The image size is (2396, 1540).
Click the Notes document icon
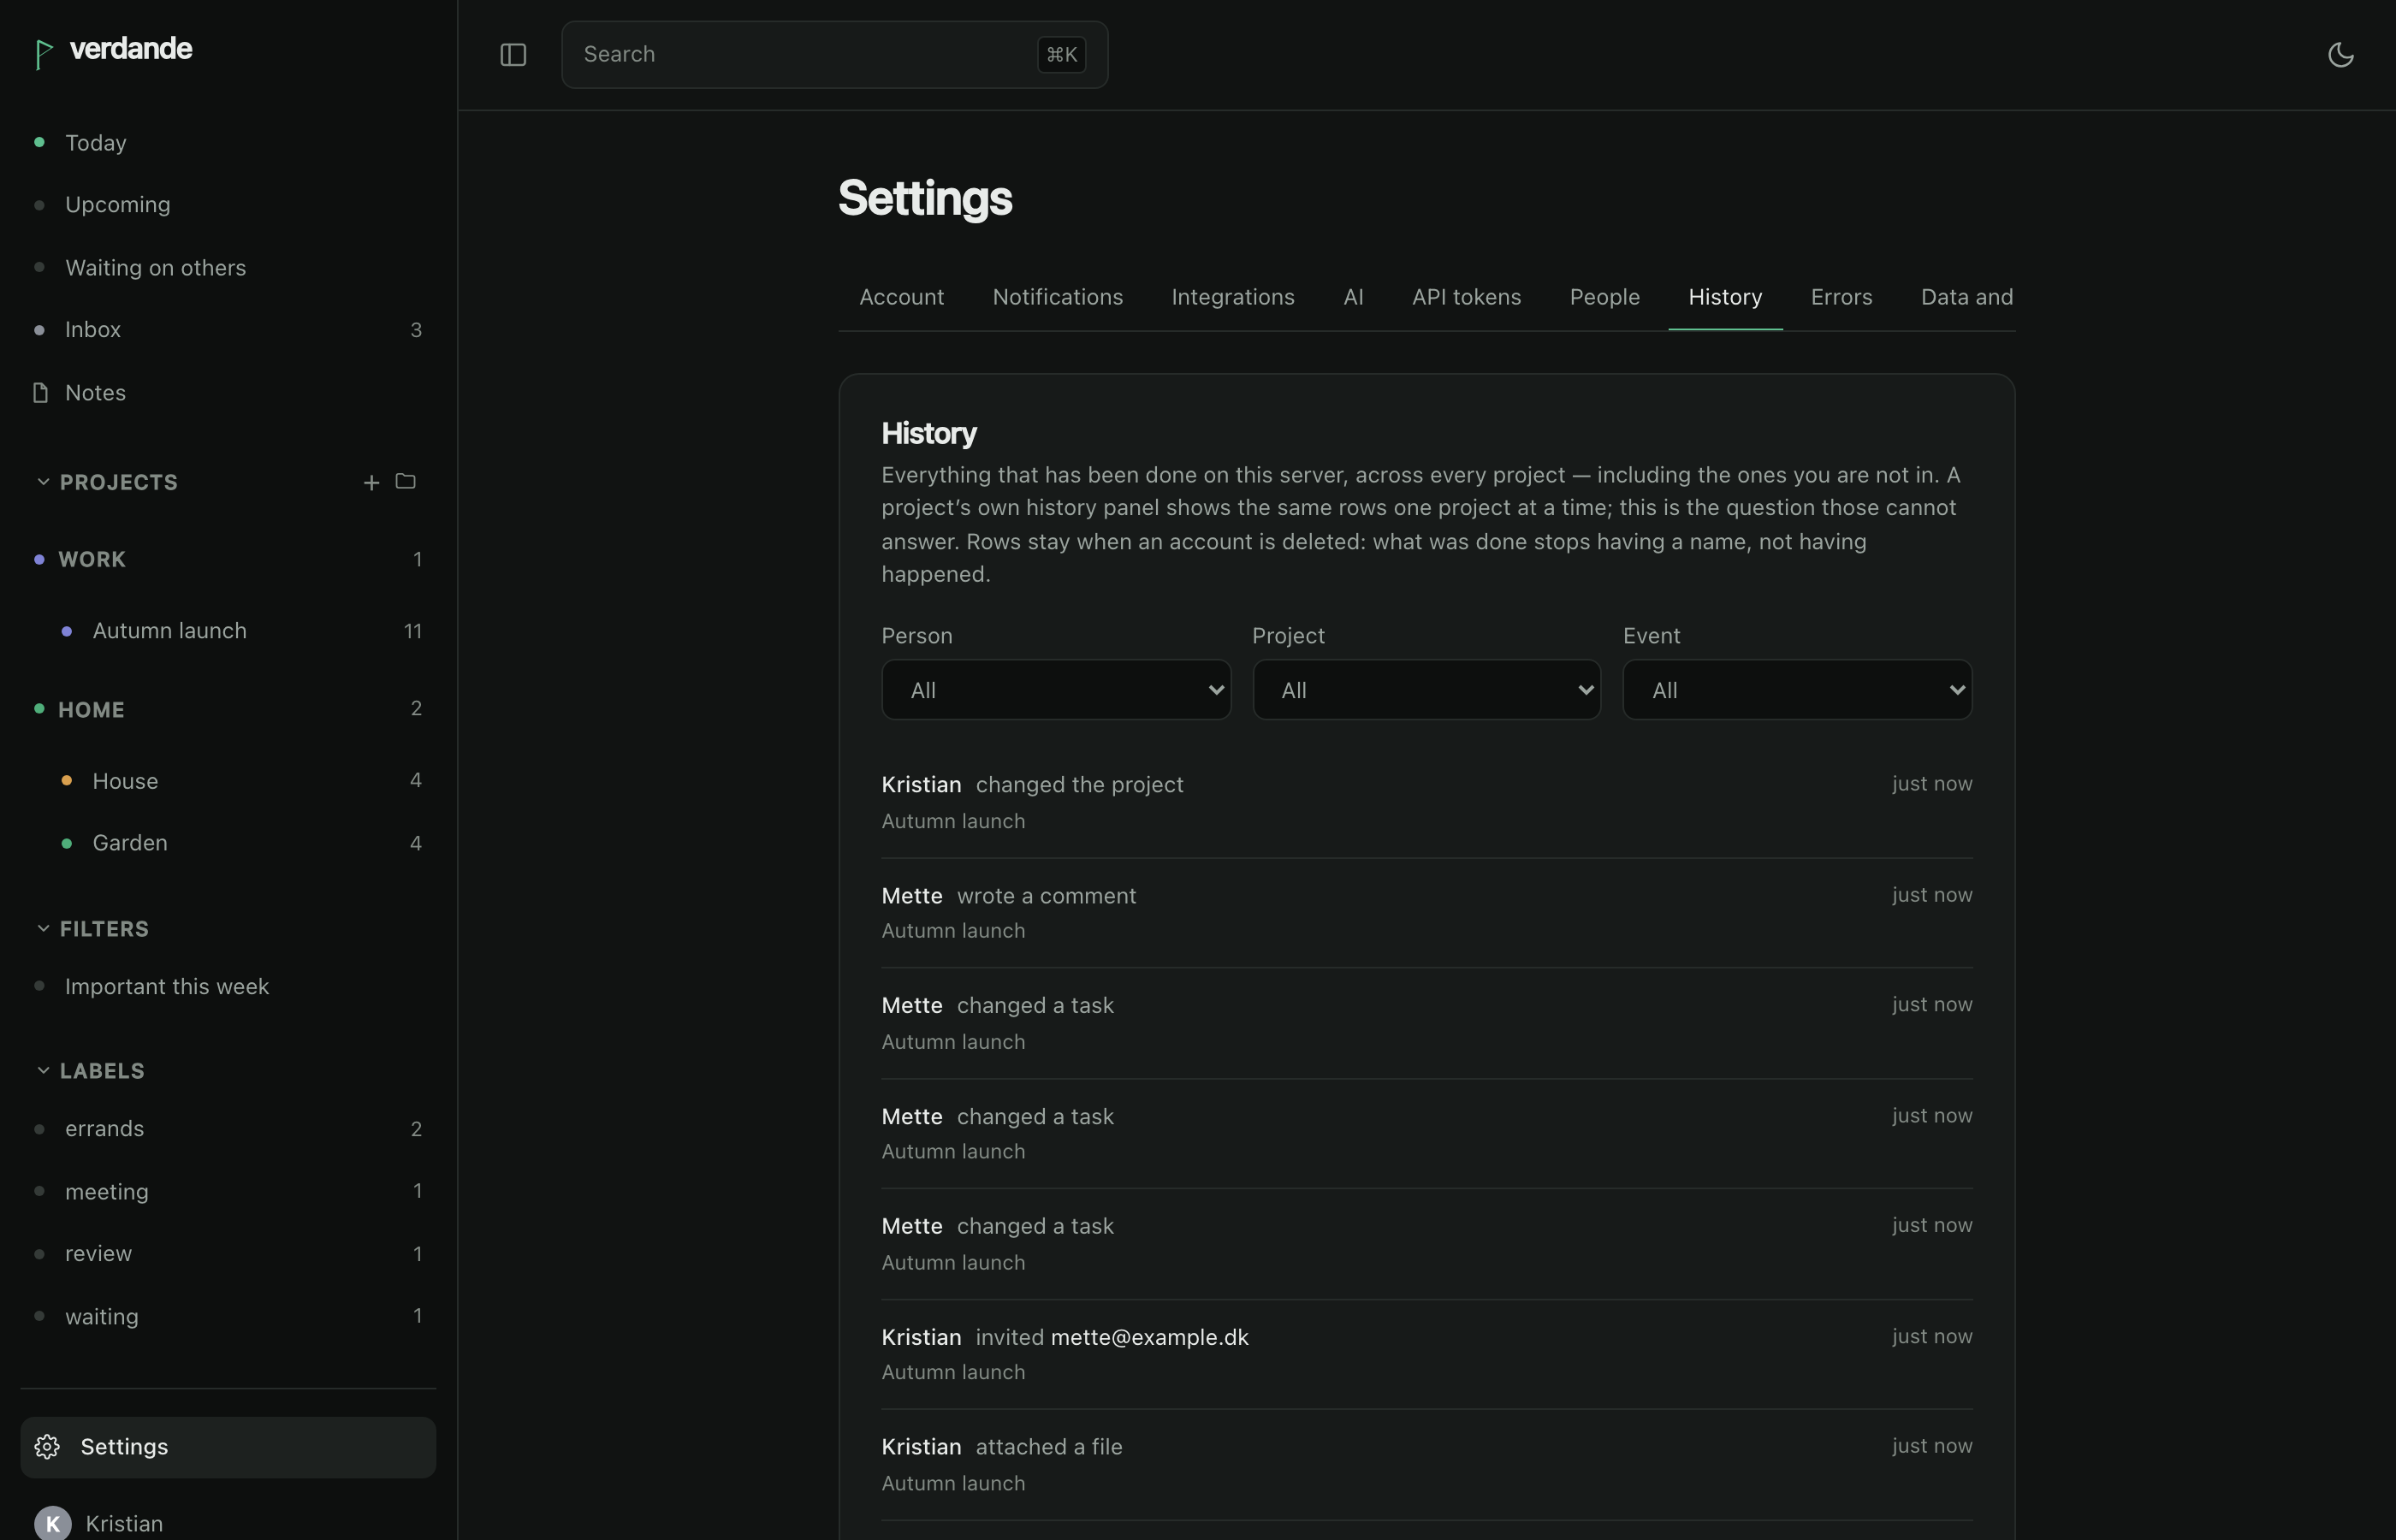pyautogui.click(x=40, y=392)
